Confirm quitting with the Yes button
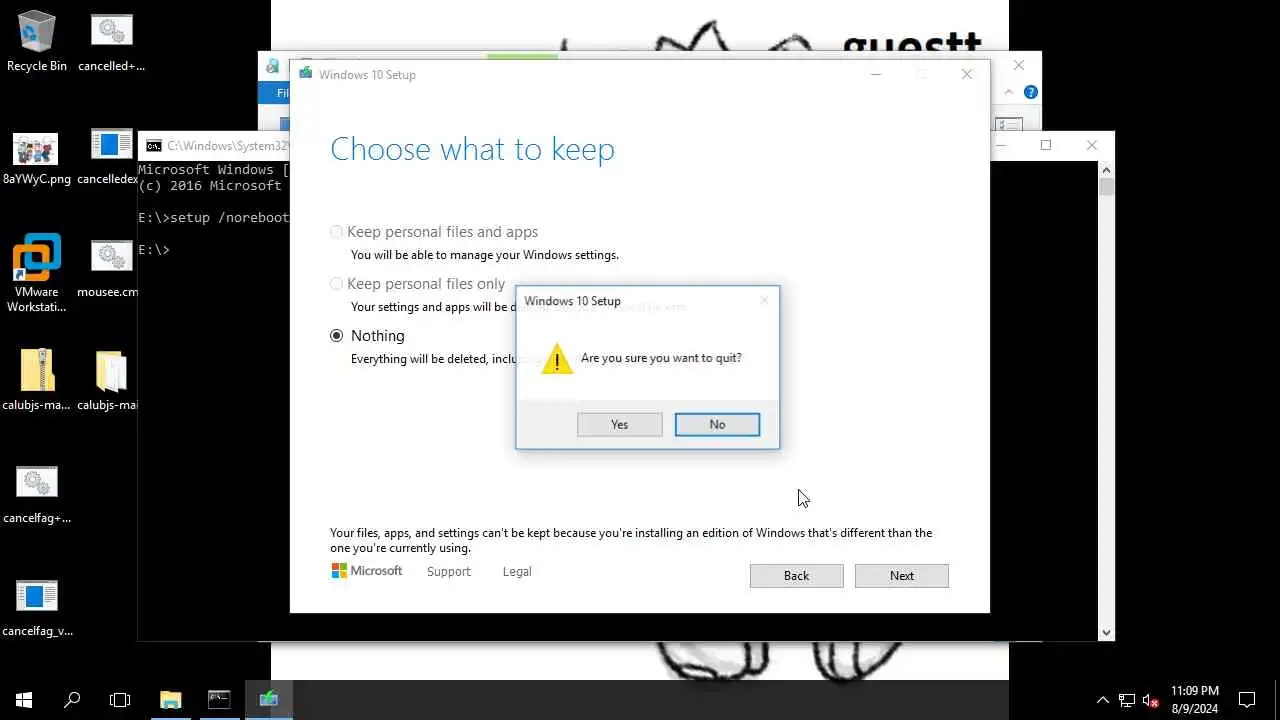 [620, 425]
